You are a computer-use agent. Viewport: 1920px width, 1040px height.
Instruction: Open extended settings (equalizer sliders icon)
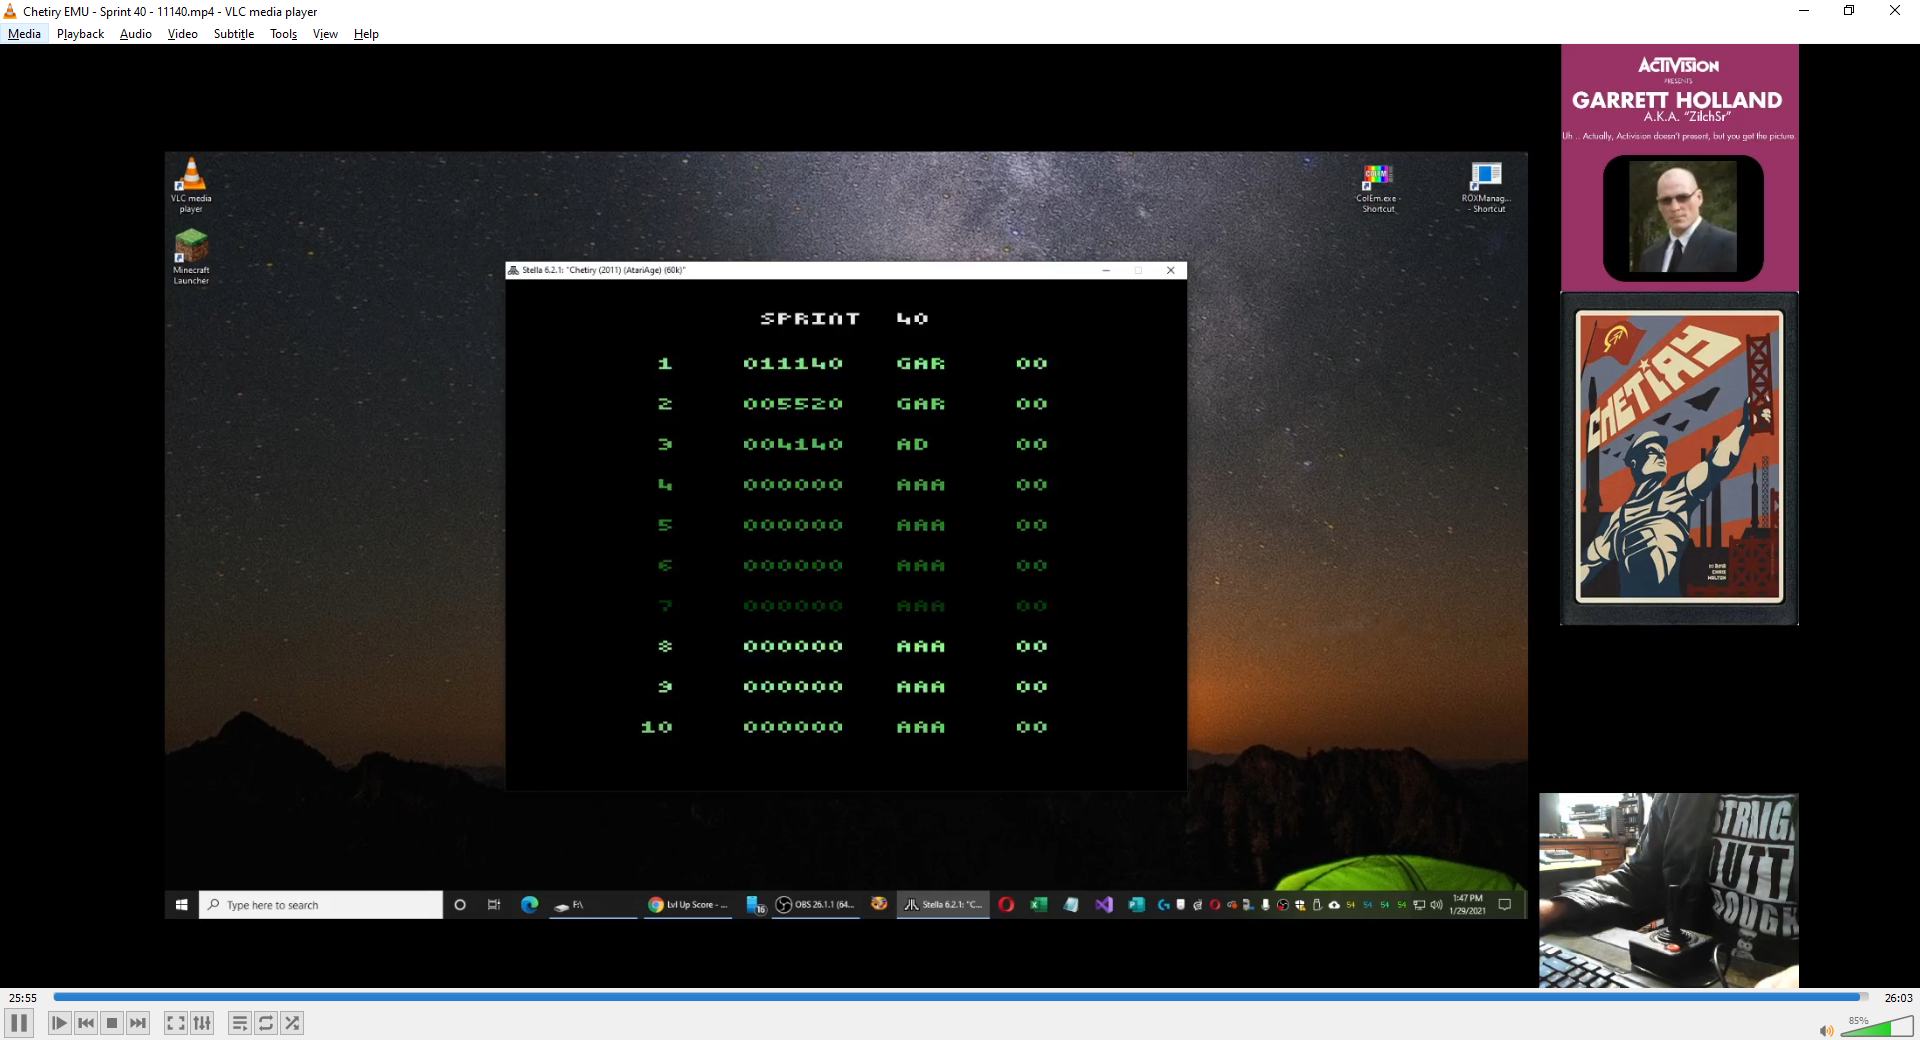[202, 1023]
